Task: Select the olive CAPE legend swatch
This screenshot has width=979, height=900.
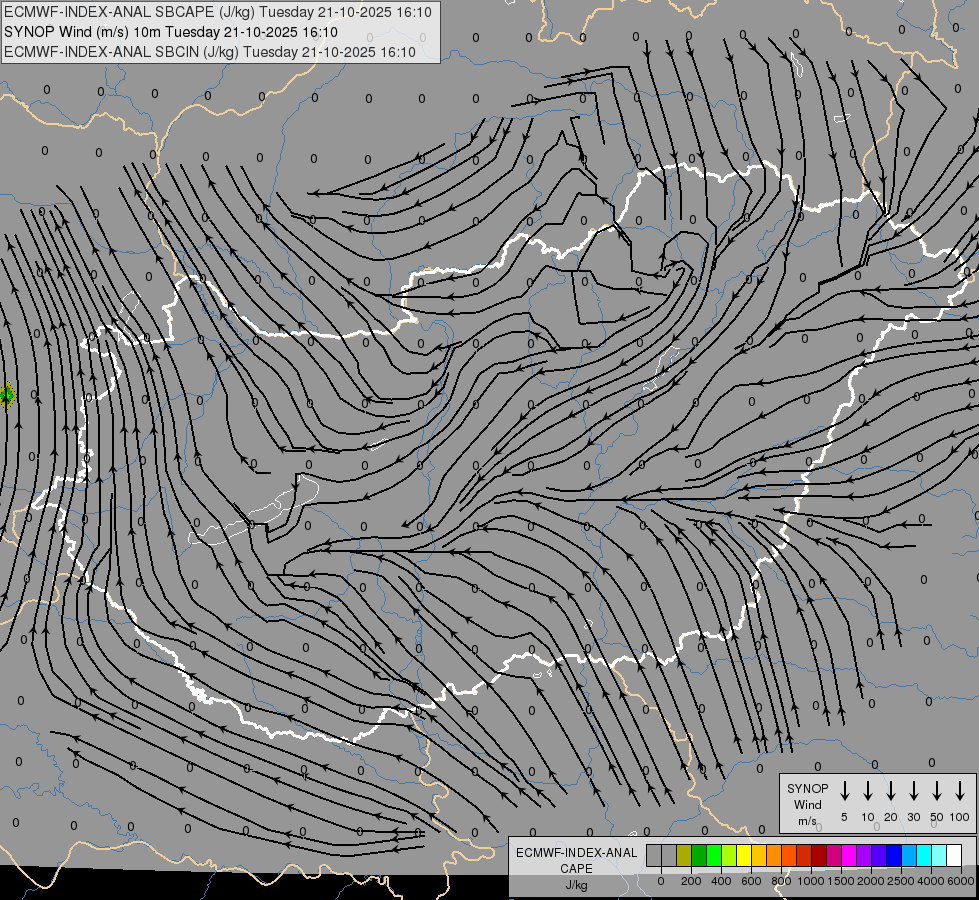Action: (x=684, y=855)
